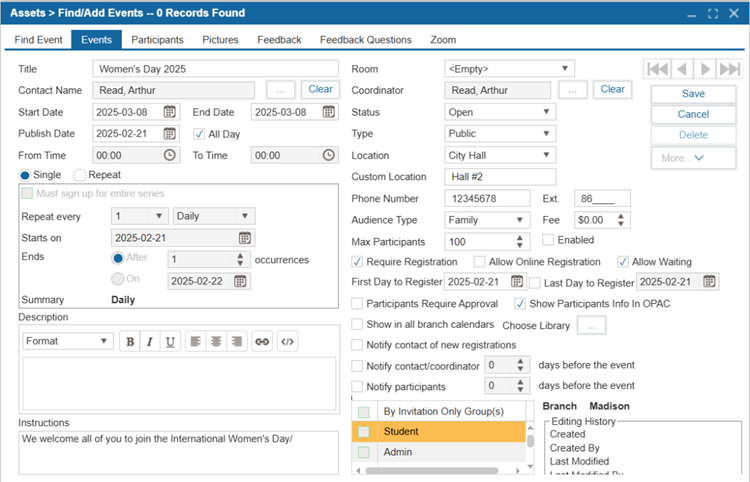This screenshot has height=482, width=750.
Task: Align description text right
Action: (237, 341)
